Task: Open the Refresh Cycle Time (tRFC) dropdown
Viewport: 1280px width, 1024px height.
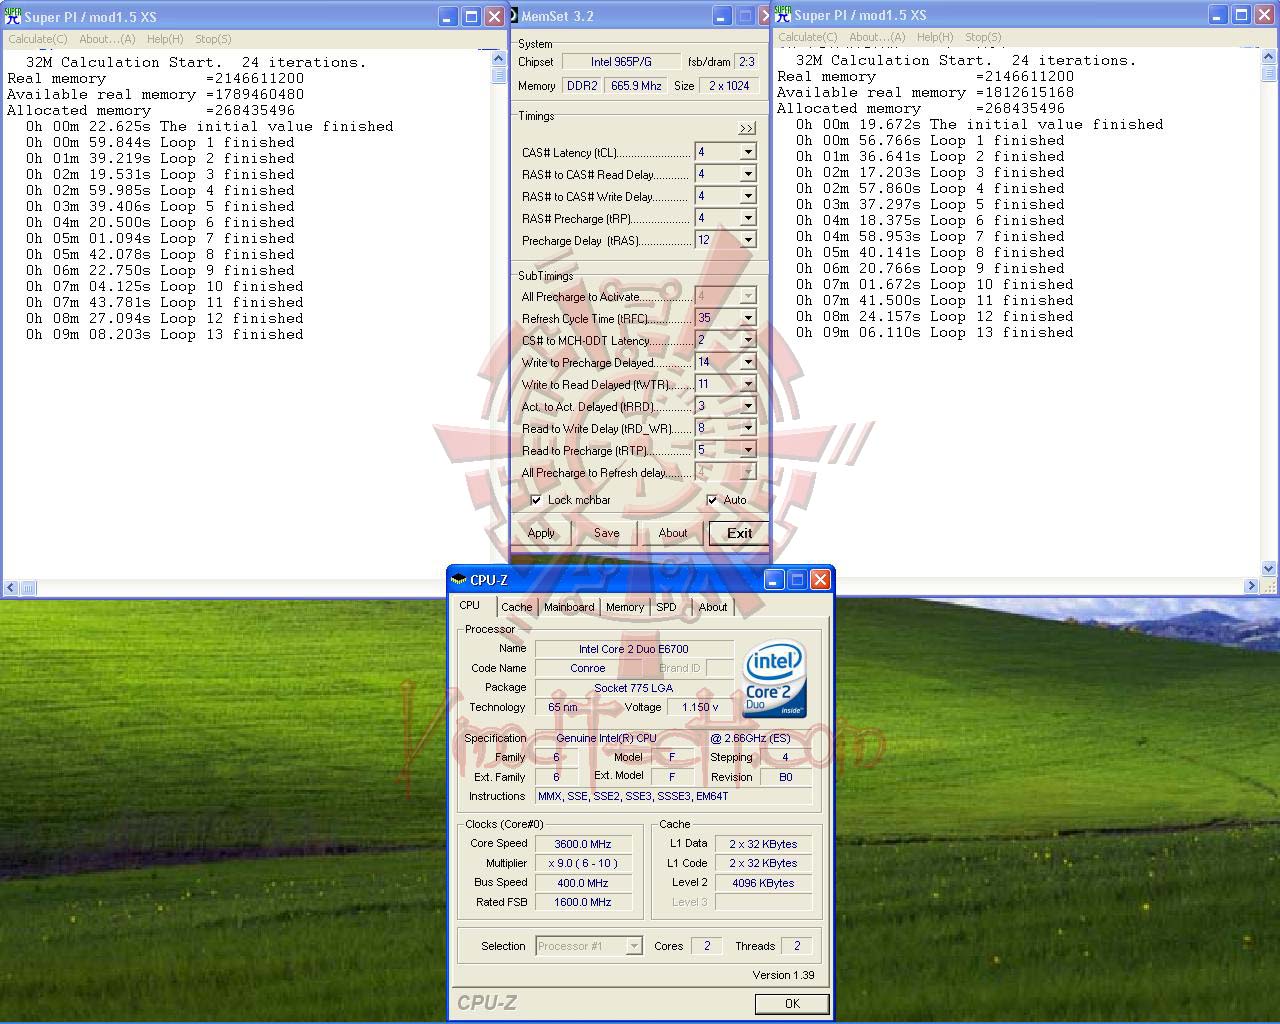Action: 747,318
